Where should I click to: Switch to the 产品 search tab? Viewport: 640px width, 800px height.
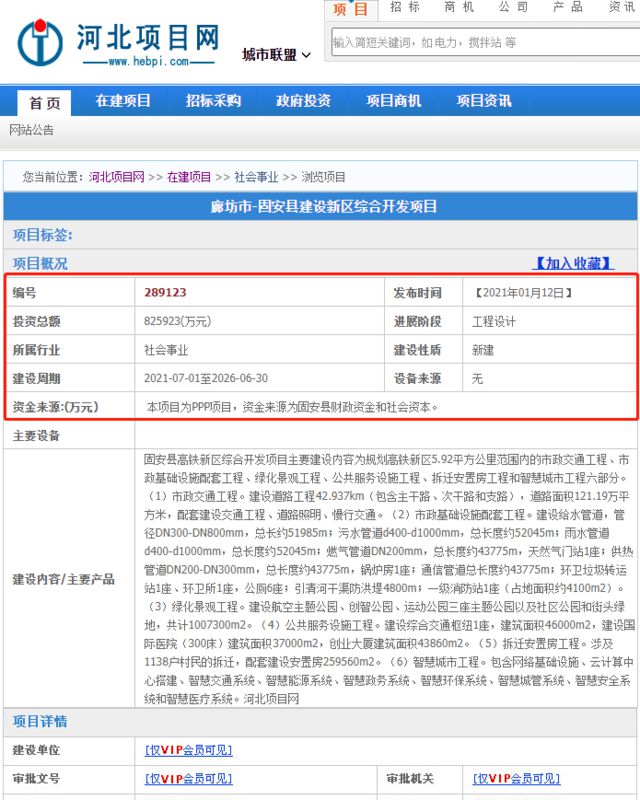(x=567, y=7)
